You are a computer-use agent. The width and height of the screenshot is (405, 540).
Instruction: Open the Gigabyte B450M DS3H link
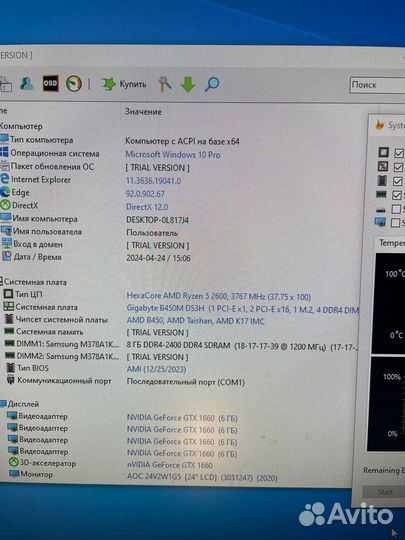coord(243,309)
